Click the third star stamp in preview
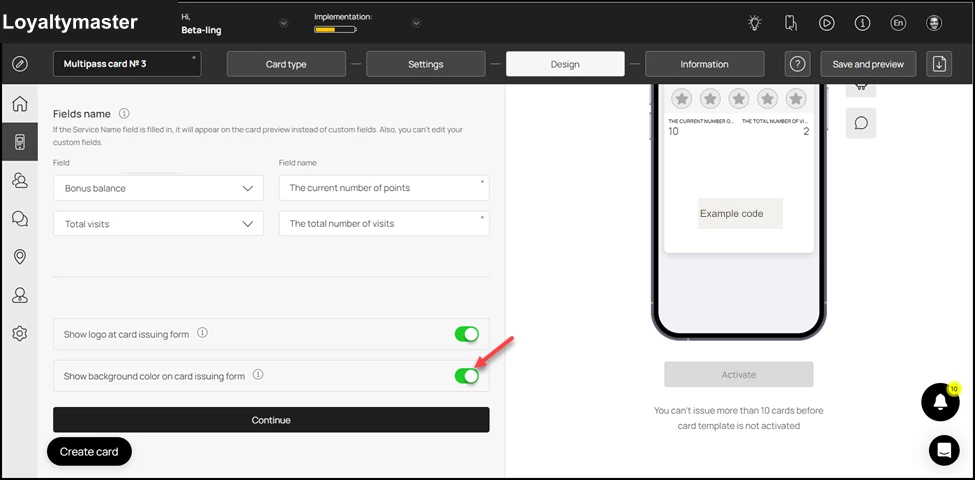The image size is (975, 480). (x=739, y=98)
